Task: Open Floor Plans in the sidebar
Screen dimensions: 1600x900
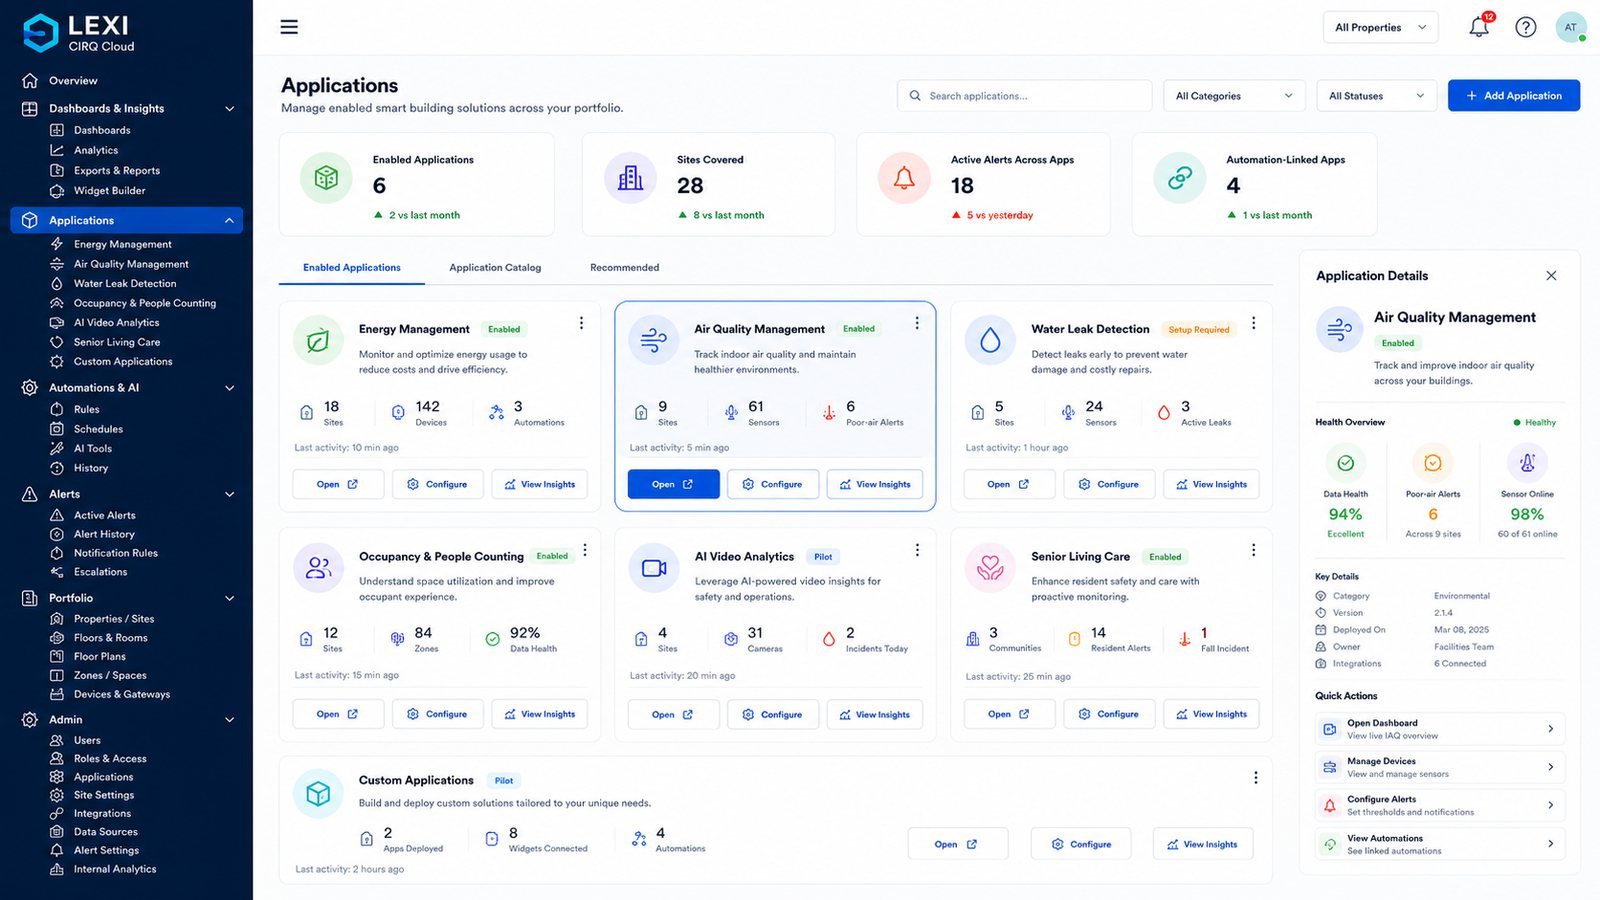Action: tap(99, 657)
